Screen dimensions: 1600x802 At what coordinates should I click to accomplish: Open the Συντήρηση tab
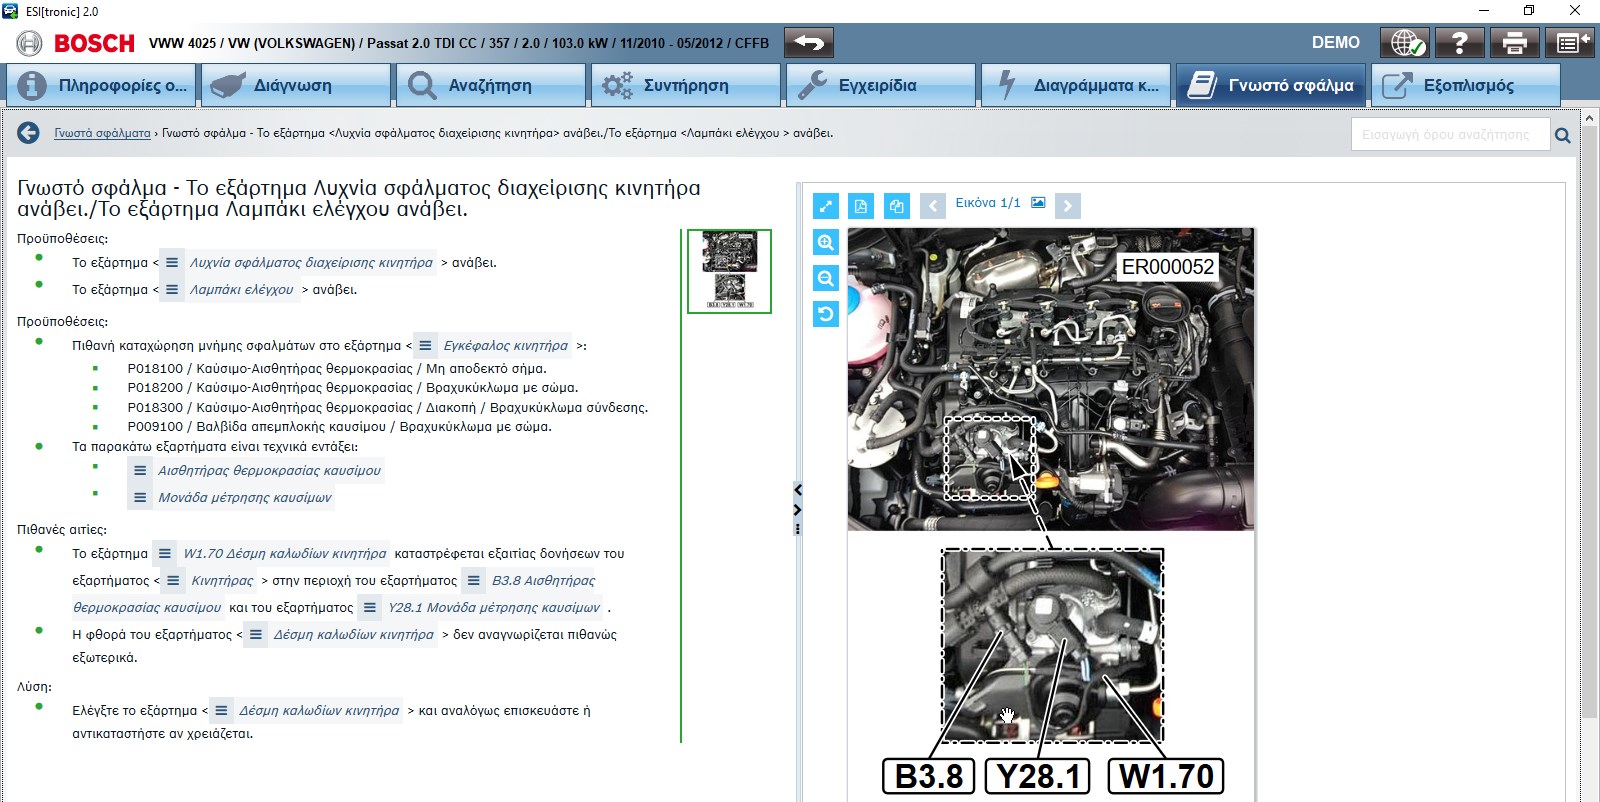point(685,86)
